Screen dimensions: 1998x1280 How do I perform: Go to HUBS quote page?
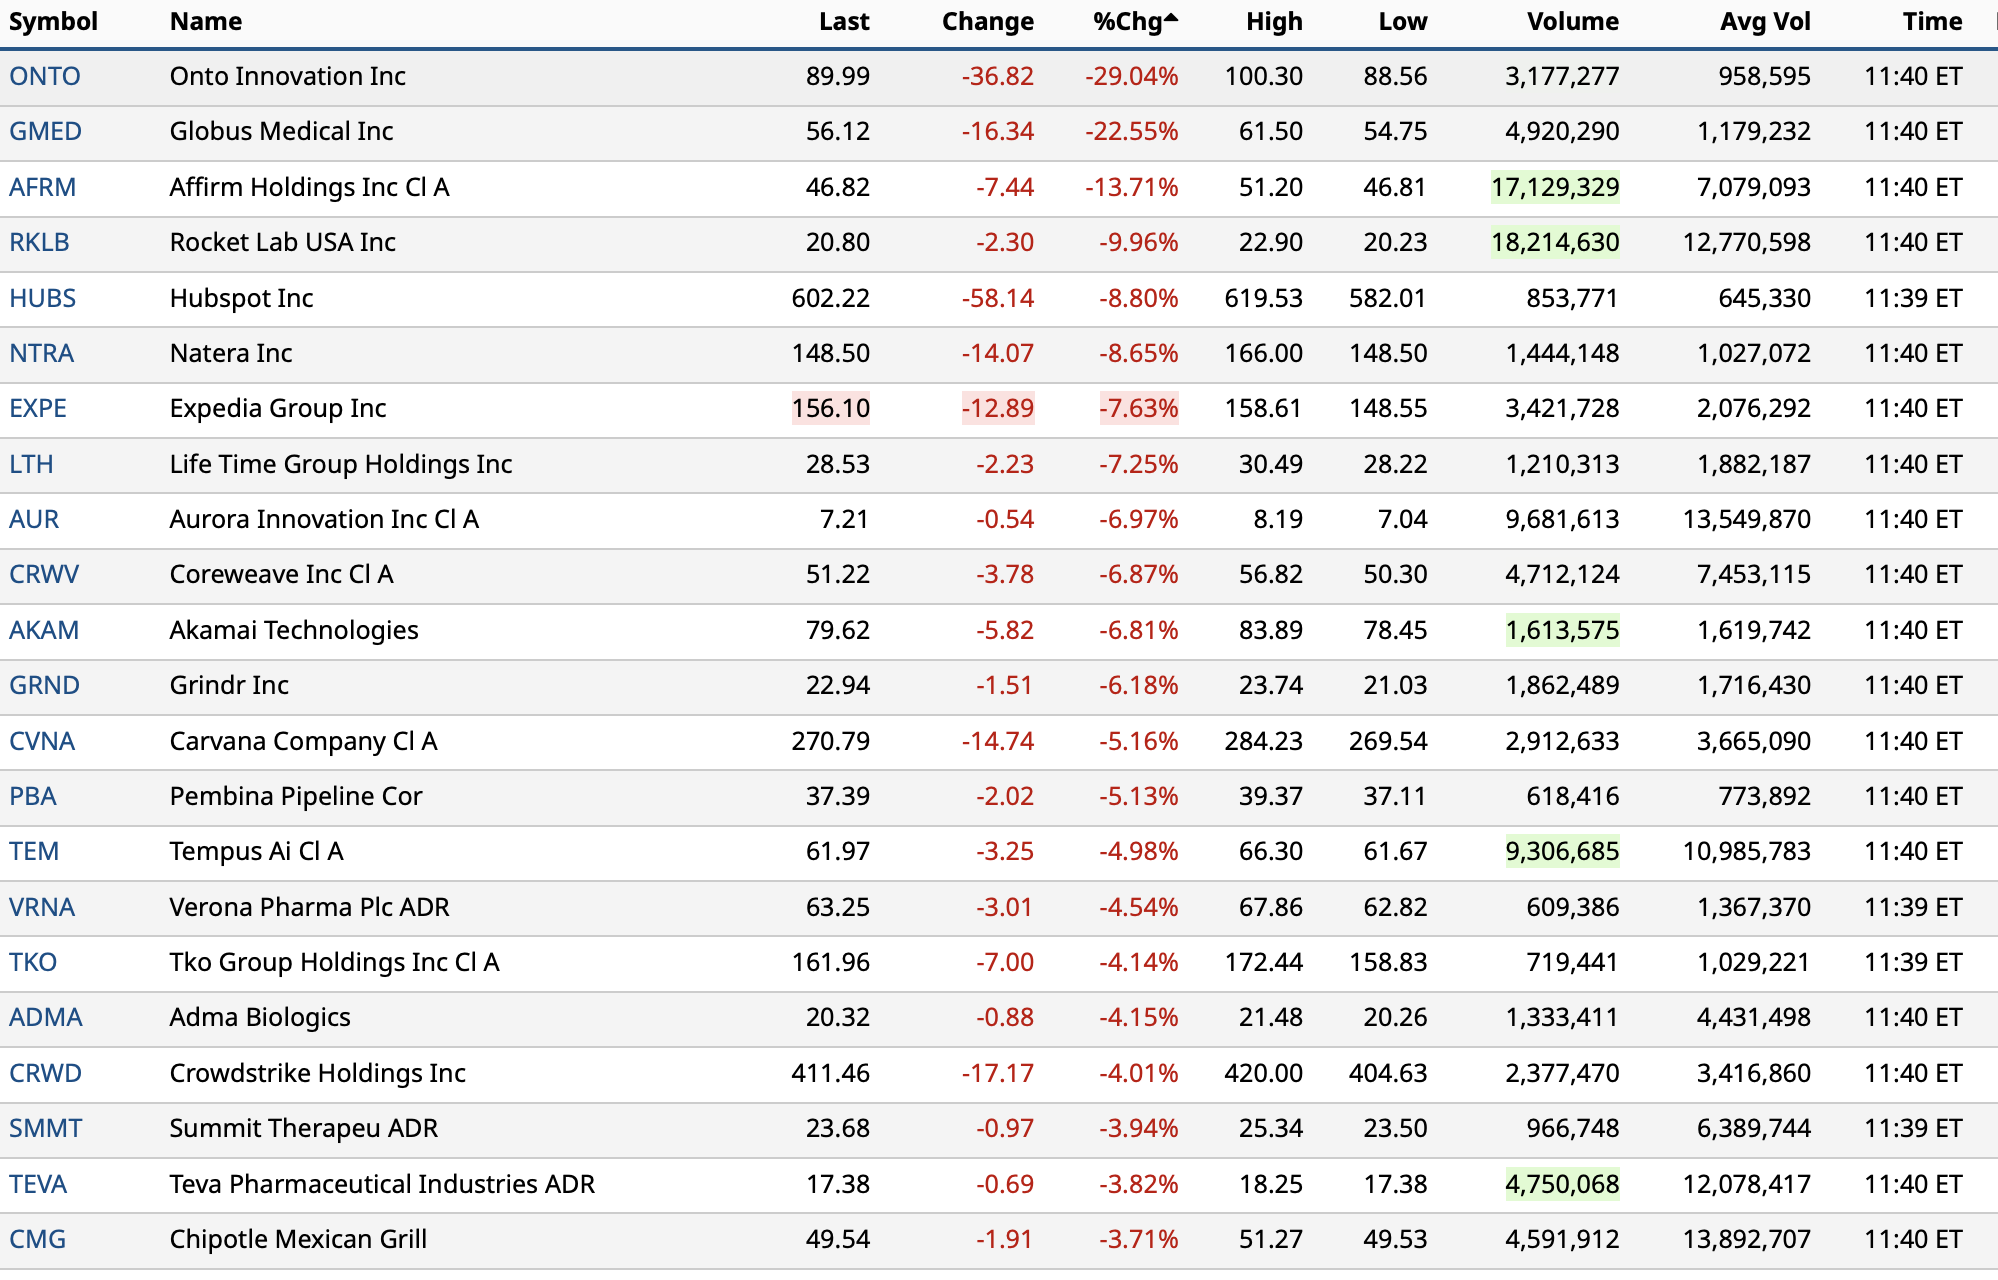42,299
